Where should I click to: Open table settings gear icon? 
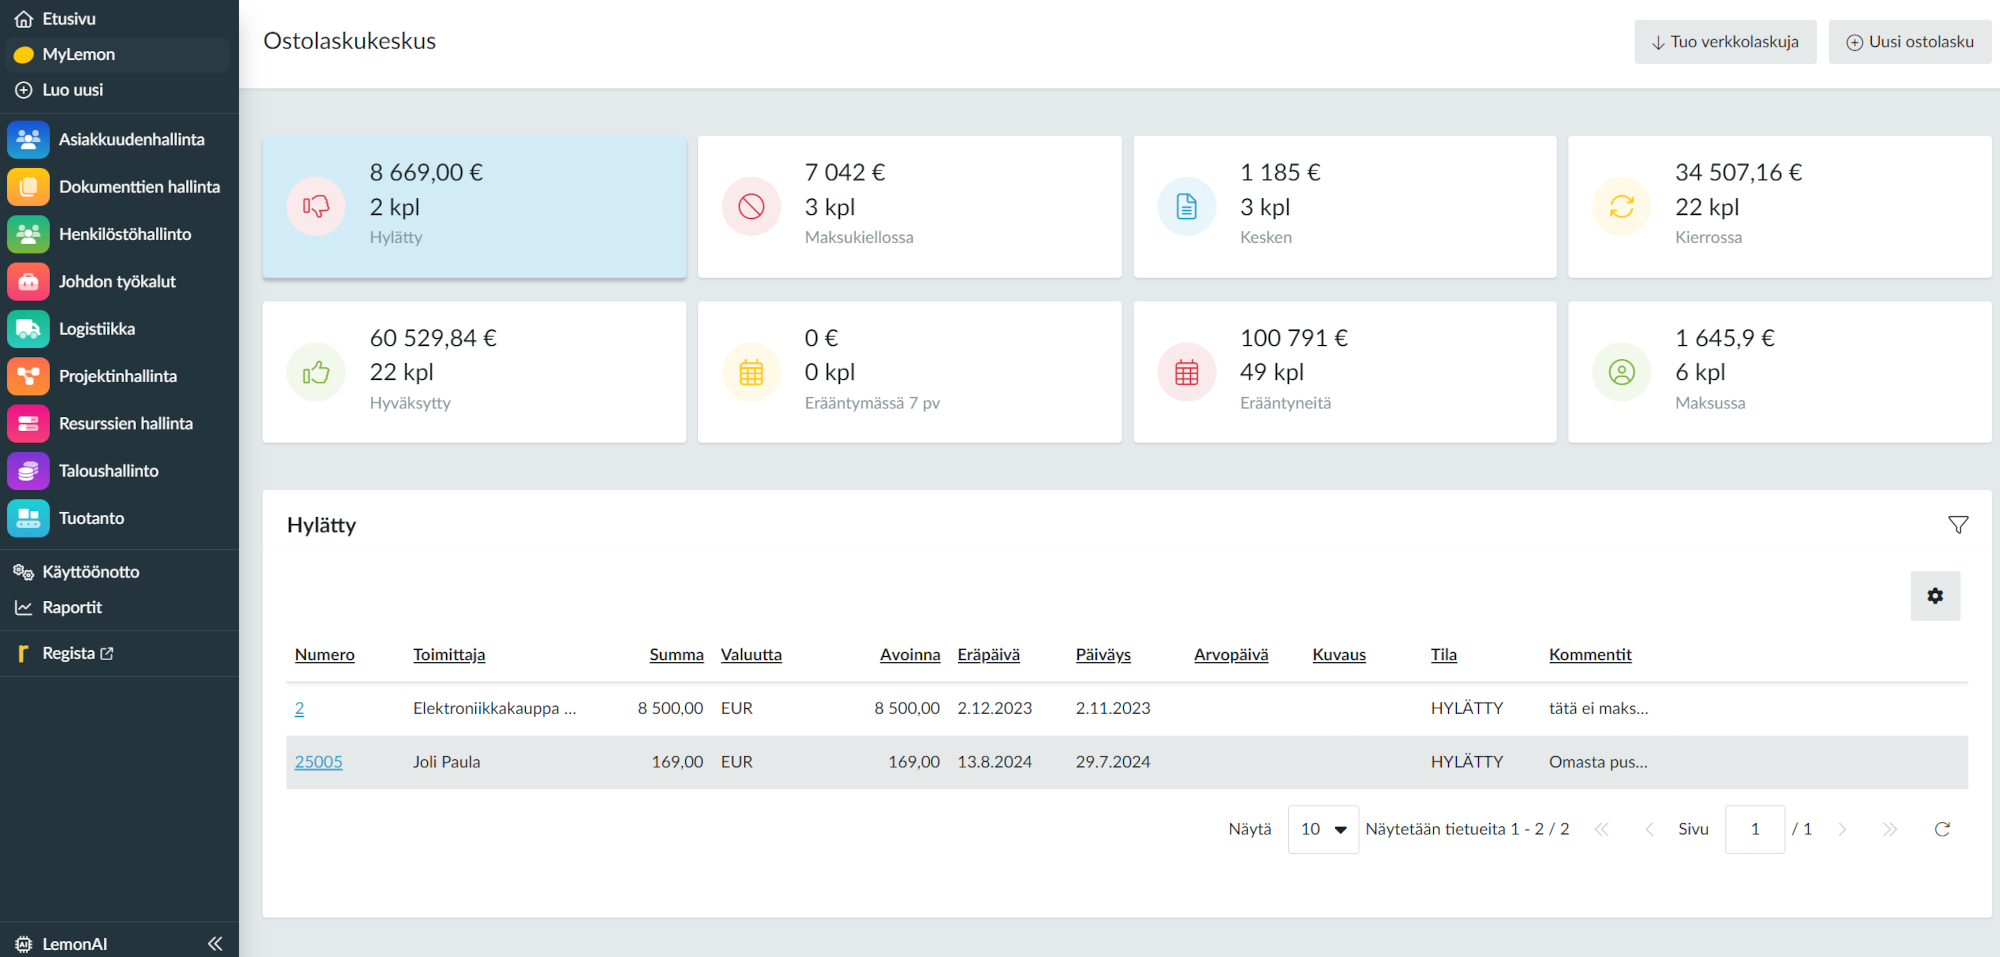1935,596
